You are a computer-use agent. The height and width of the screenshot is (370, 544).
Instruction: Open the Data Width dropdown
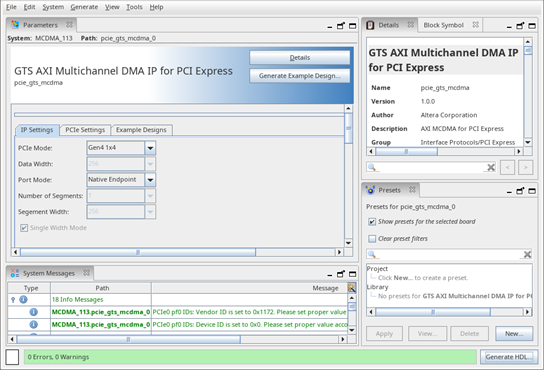[150, 164]
